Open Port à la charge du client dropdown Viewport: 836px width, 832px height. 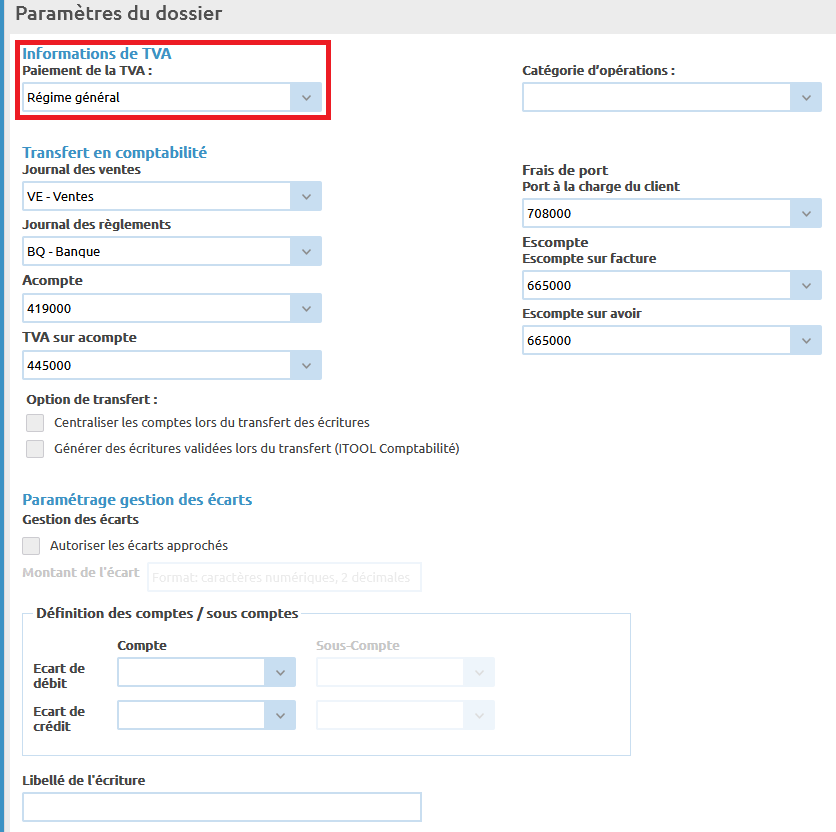coord(806,213)
